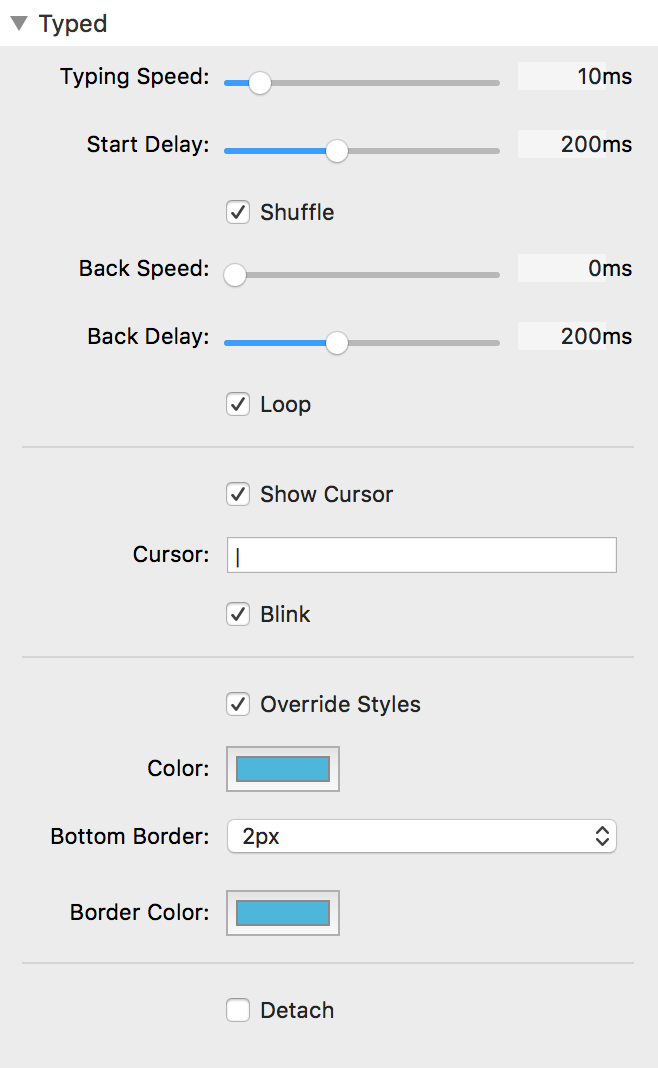Screen dimensions: 658x1068
Task: Click the Start Delay 200ms value field
Action: click(575, 144)
